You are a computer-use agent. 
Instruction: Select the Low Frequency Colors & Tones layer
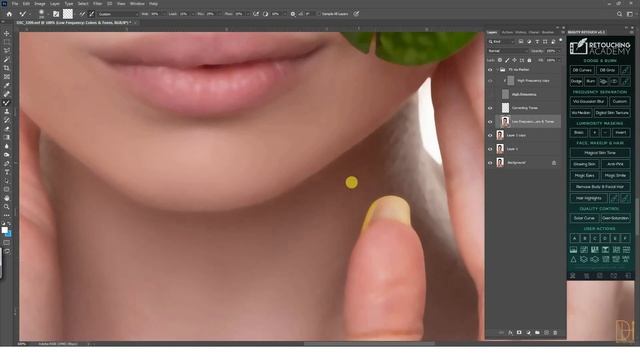[529, 122]
